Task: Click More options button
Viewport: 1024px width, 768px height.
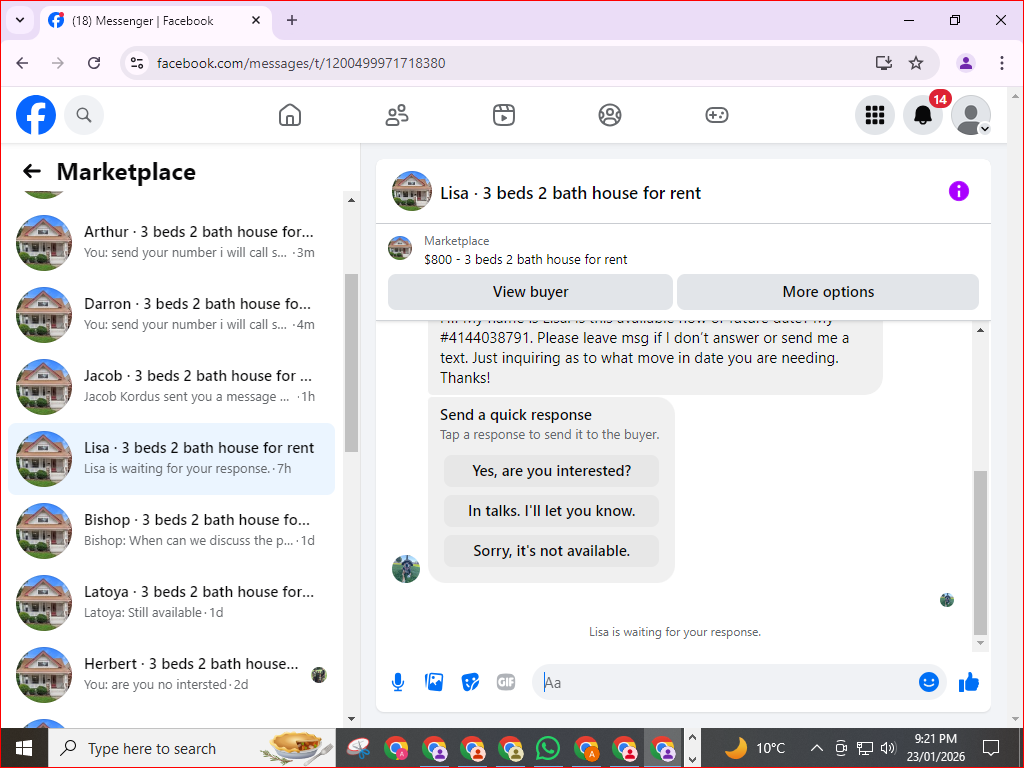Action: pos(828,292)
